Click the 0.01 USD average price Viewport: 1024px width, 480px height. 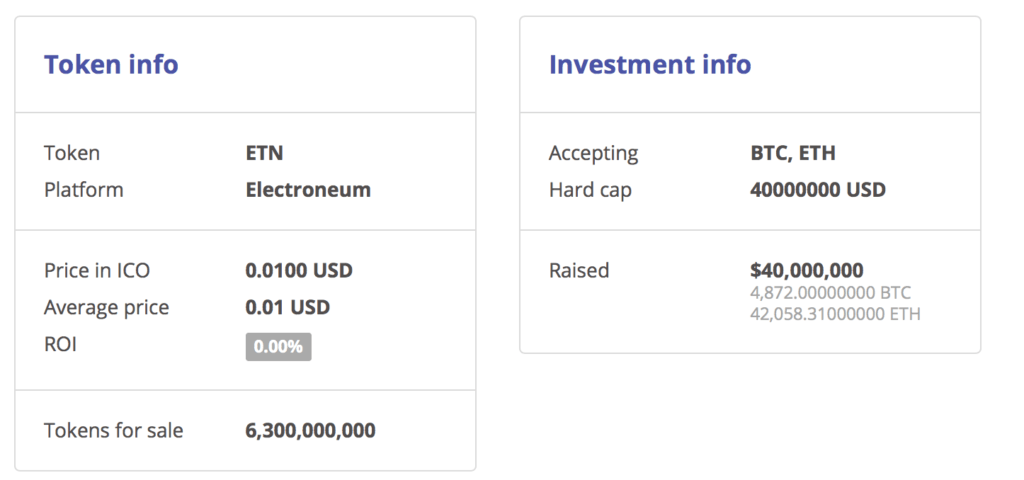coord(287,307)
